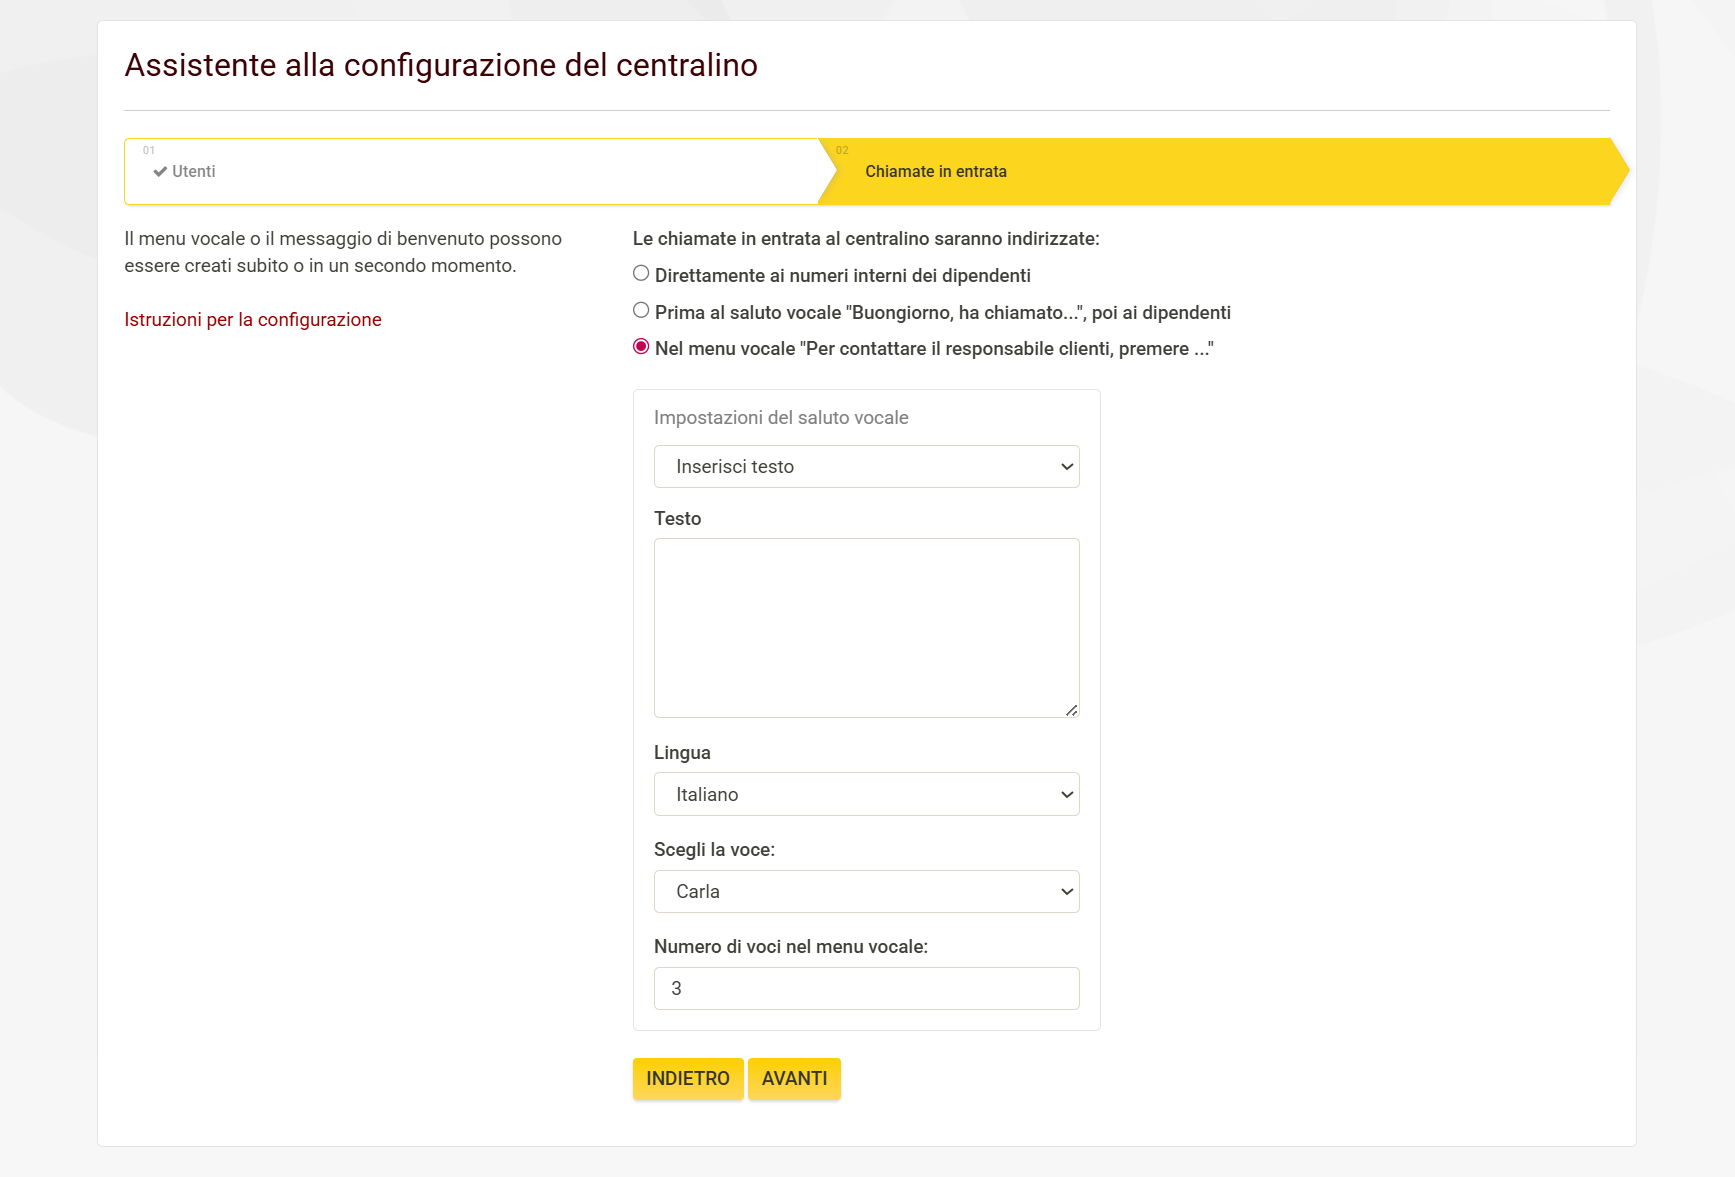Click the chevron on the voice selection dropdown
The image size is (1735, 1177).
[x=1066, y=891]
